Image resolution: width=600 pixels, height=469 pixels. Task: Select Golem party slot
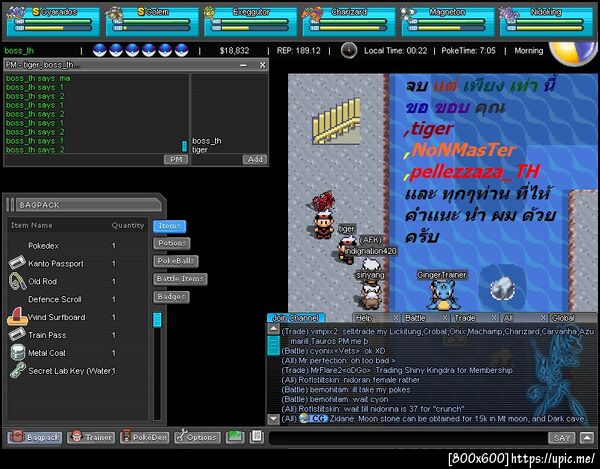(x=152, y=21)
